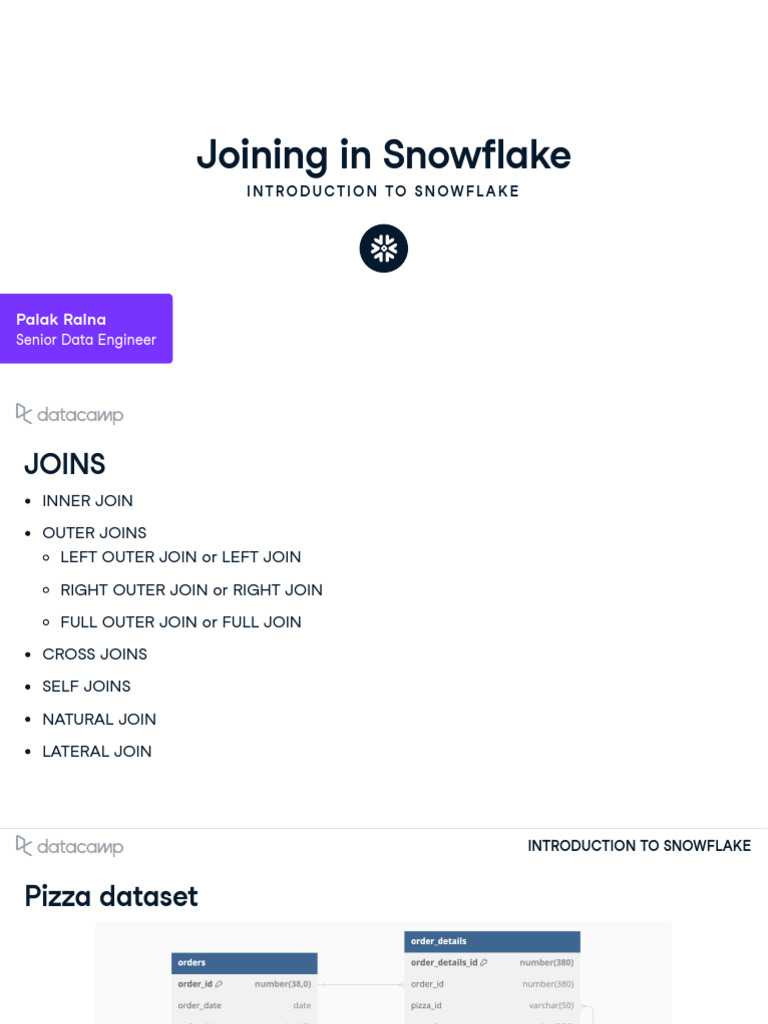Select the LATERAL JOIN bullet
The image size is (768, 1024).
[97, 751]
